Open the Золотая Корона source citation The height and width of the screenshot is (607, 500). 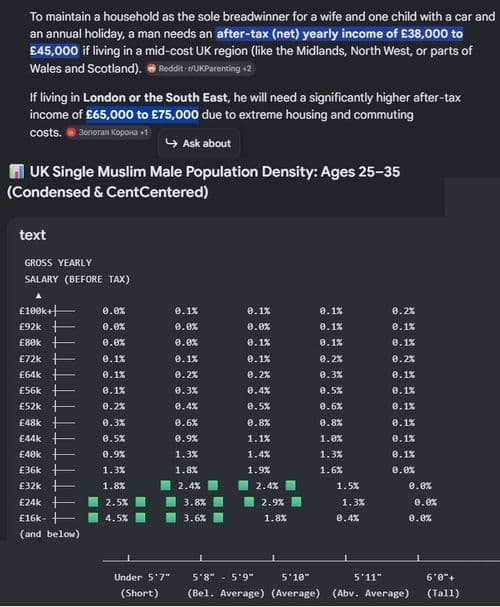coord(108,132)
